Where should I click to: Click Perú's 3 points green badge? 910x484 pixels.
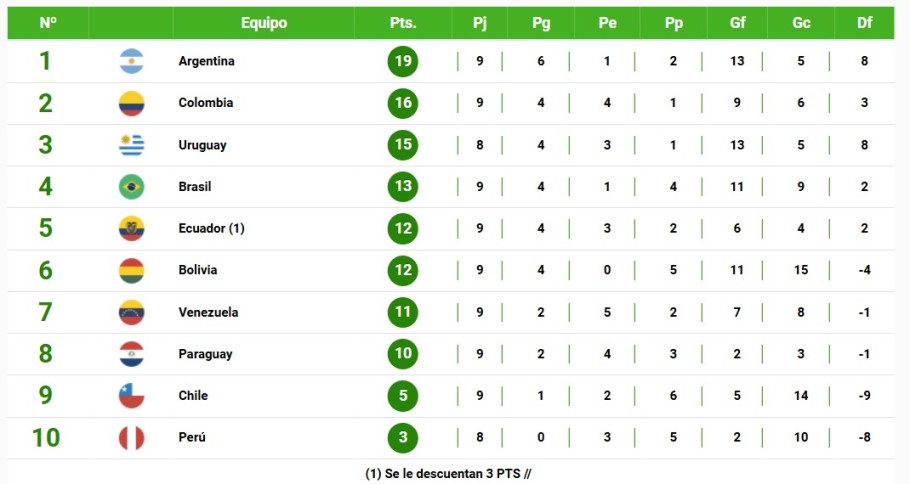click(x=403, y=437)
